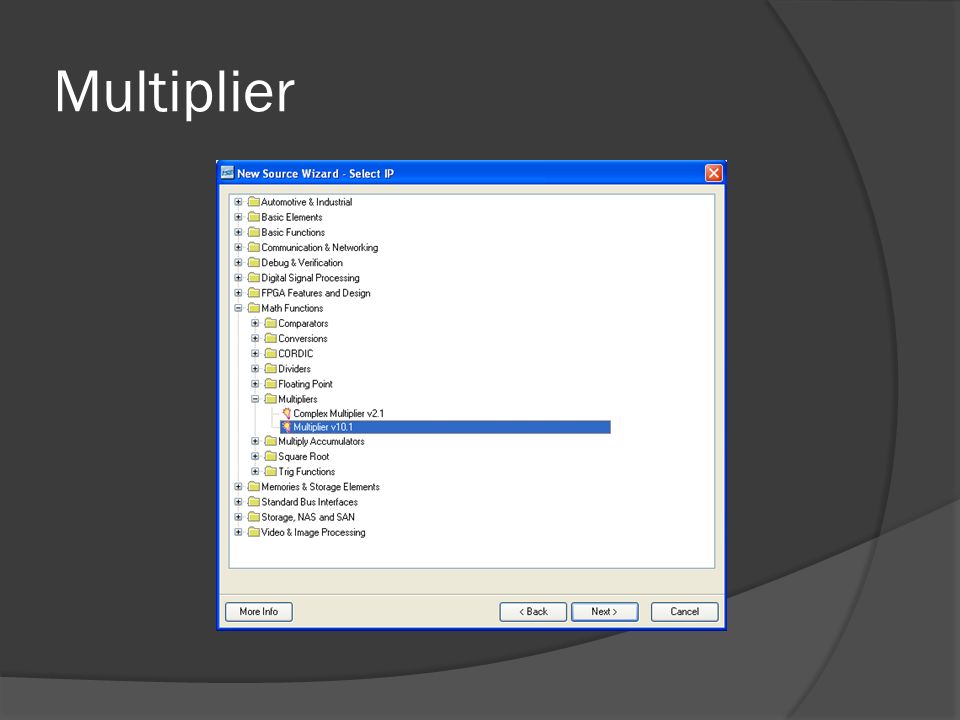This screenshot has width=960, height=720.
Task: Click the New Source Wizard title bar icon
Action: coord(228,173)
